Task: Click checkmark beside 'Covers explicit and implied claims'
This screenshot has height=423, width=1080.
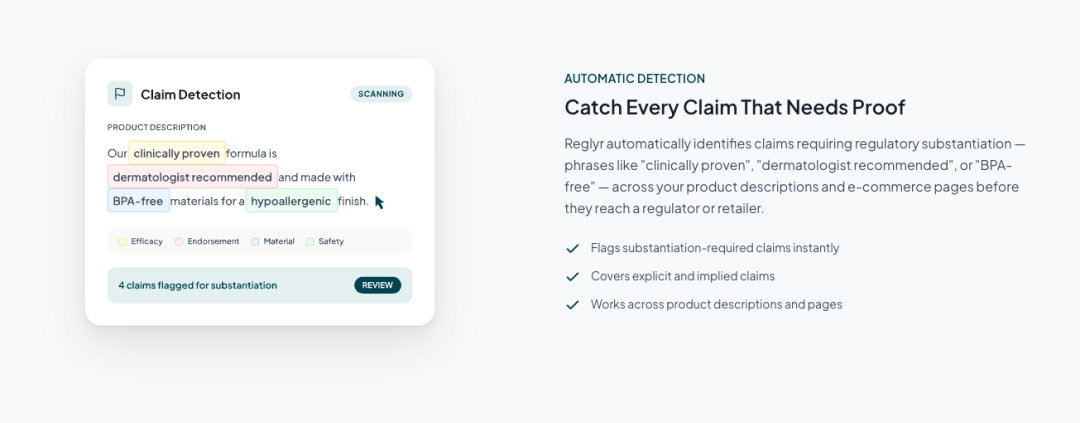Action: coord(573,276)
